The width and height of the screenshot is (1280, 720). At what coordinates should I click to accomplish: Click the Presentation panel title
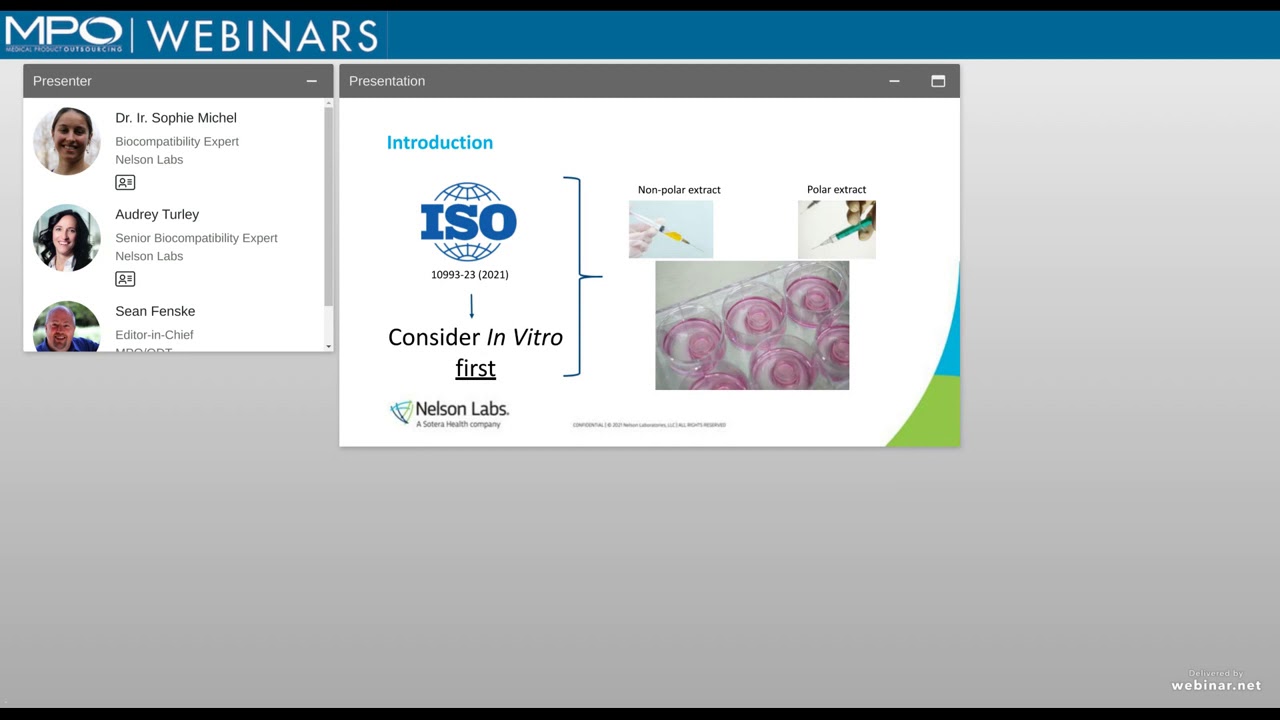pos(387,81)
